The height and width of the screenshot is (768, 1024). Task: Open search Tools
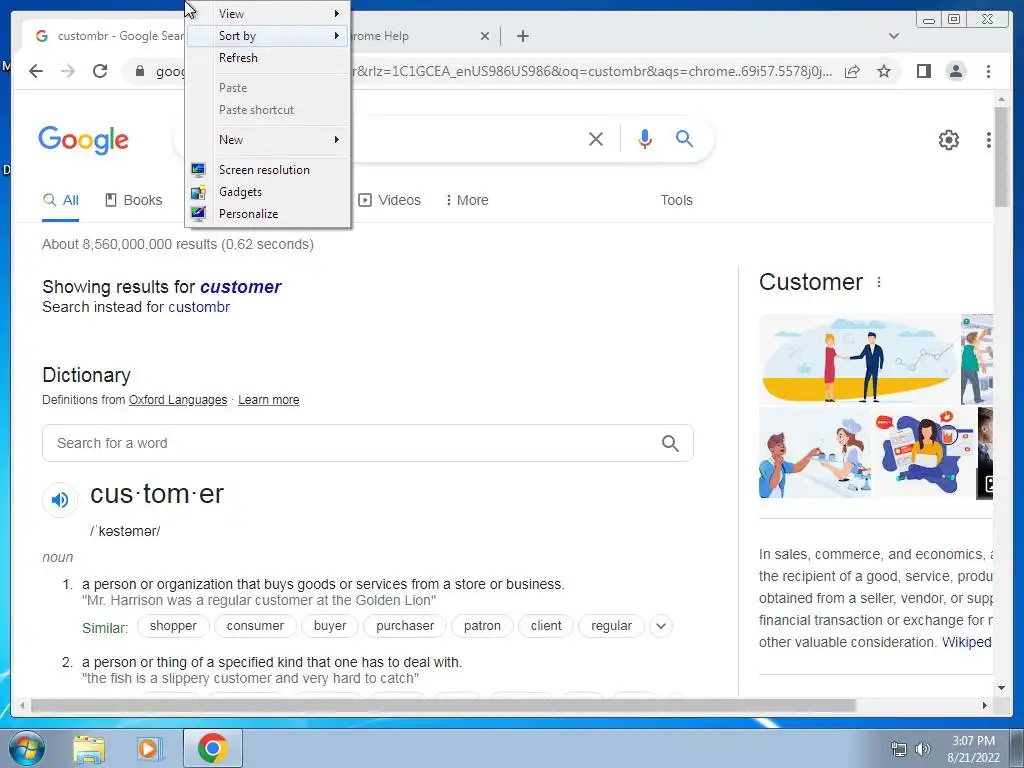pos(676,200)
